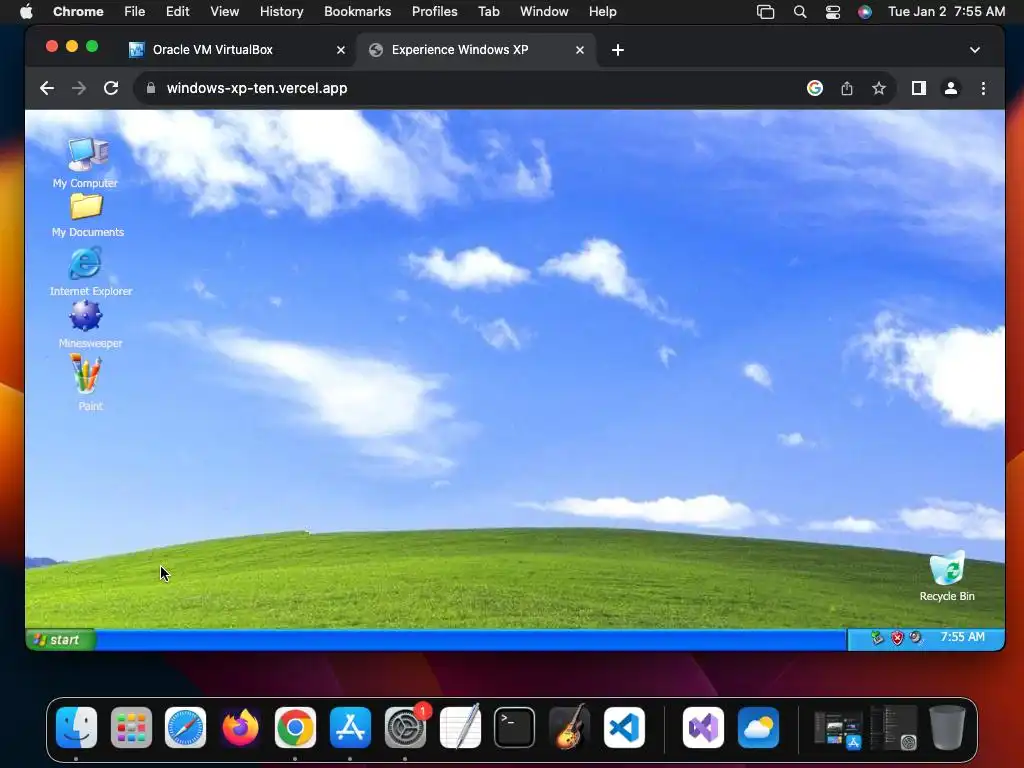The height and width of the screenshot is (768, 1024).
Task: Click Chrome icon in the Dock
Action: (x=295, y=727)
